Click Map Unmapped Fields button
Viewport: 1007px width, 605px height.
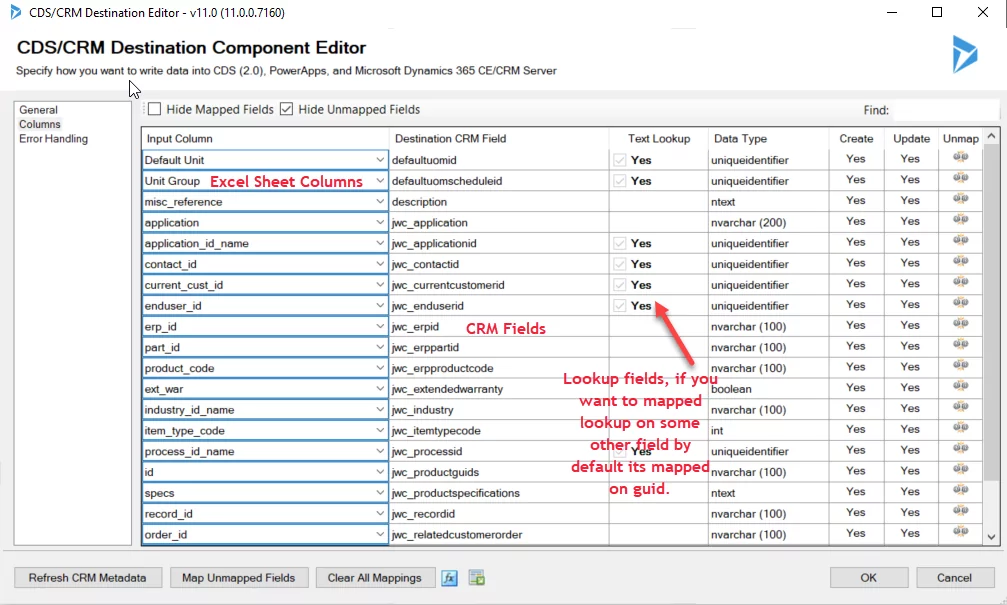tap(238, 578)
